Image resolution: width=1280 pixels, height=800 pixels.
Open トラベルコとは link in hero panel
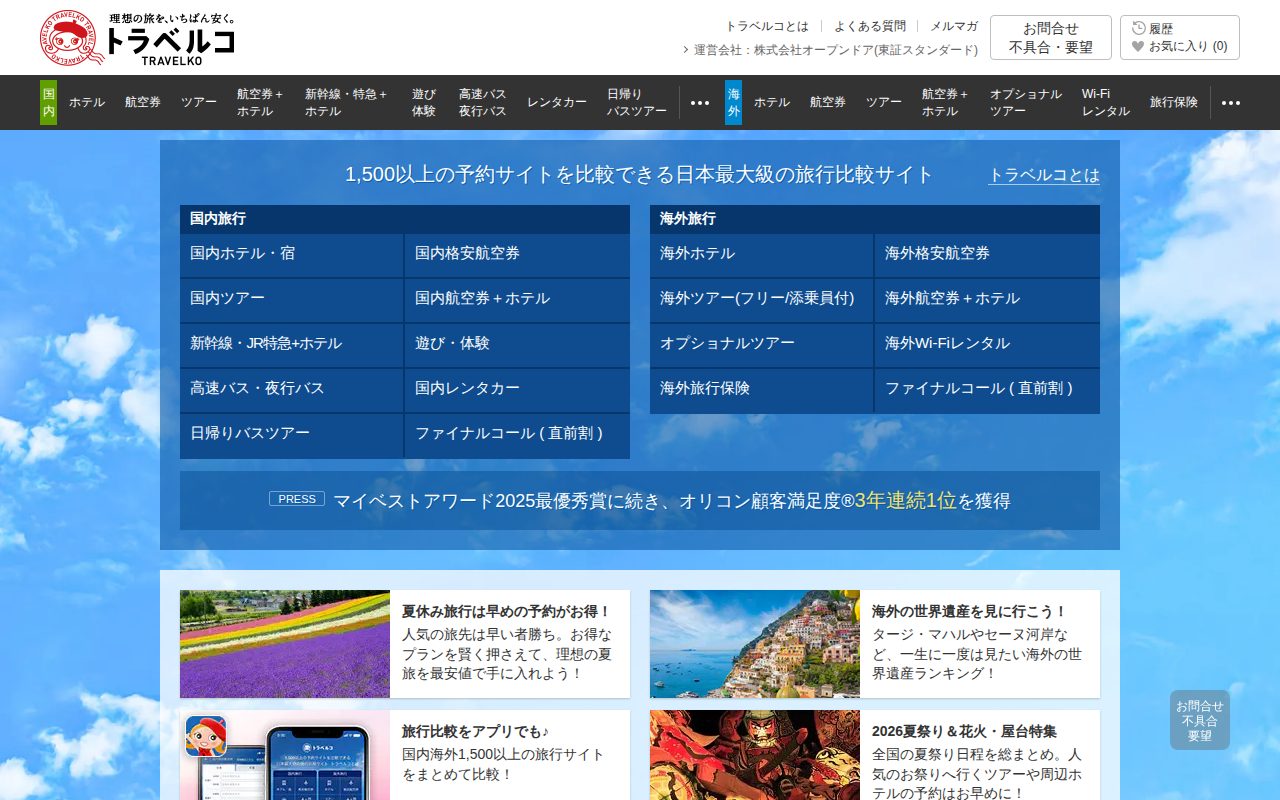[1044, 175]
